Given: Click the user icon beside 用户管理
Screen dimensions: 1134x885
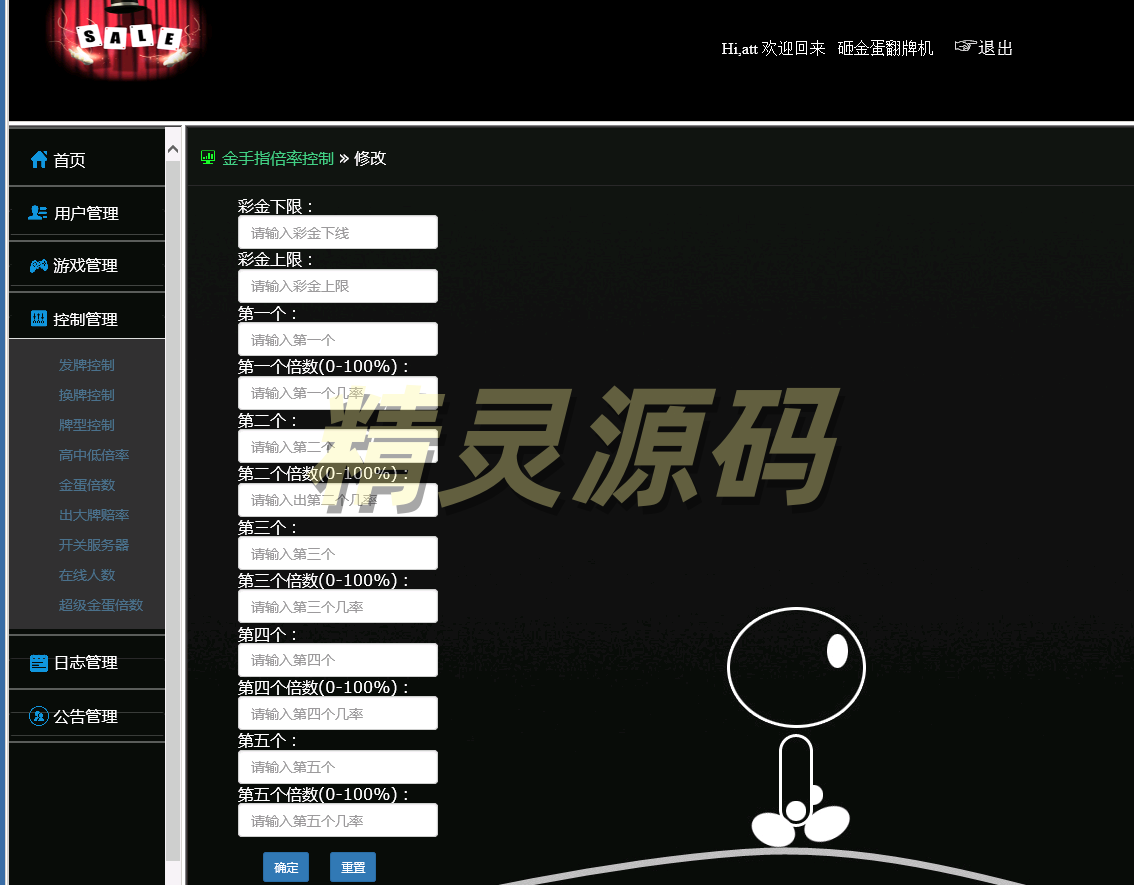Looking at the screenshot, I should (38, 212).
